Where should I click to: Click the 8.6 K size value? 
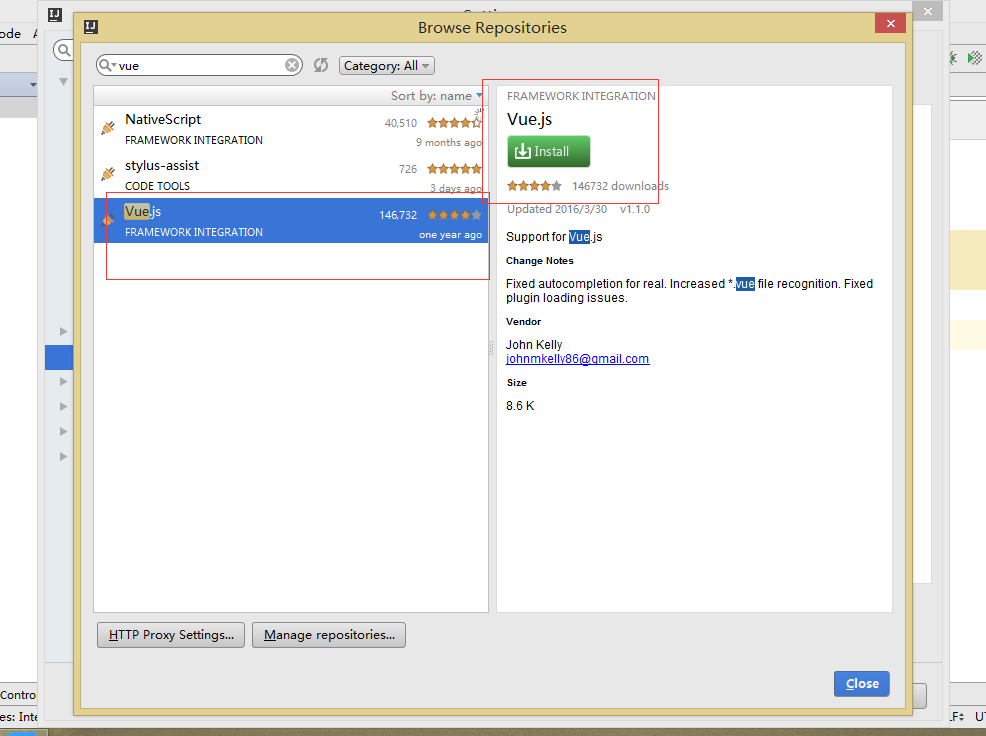(x=520, y=406)
